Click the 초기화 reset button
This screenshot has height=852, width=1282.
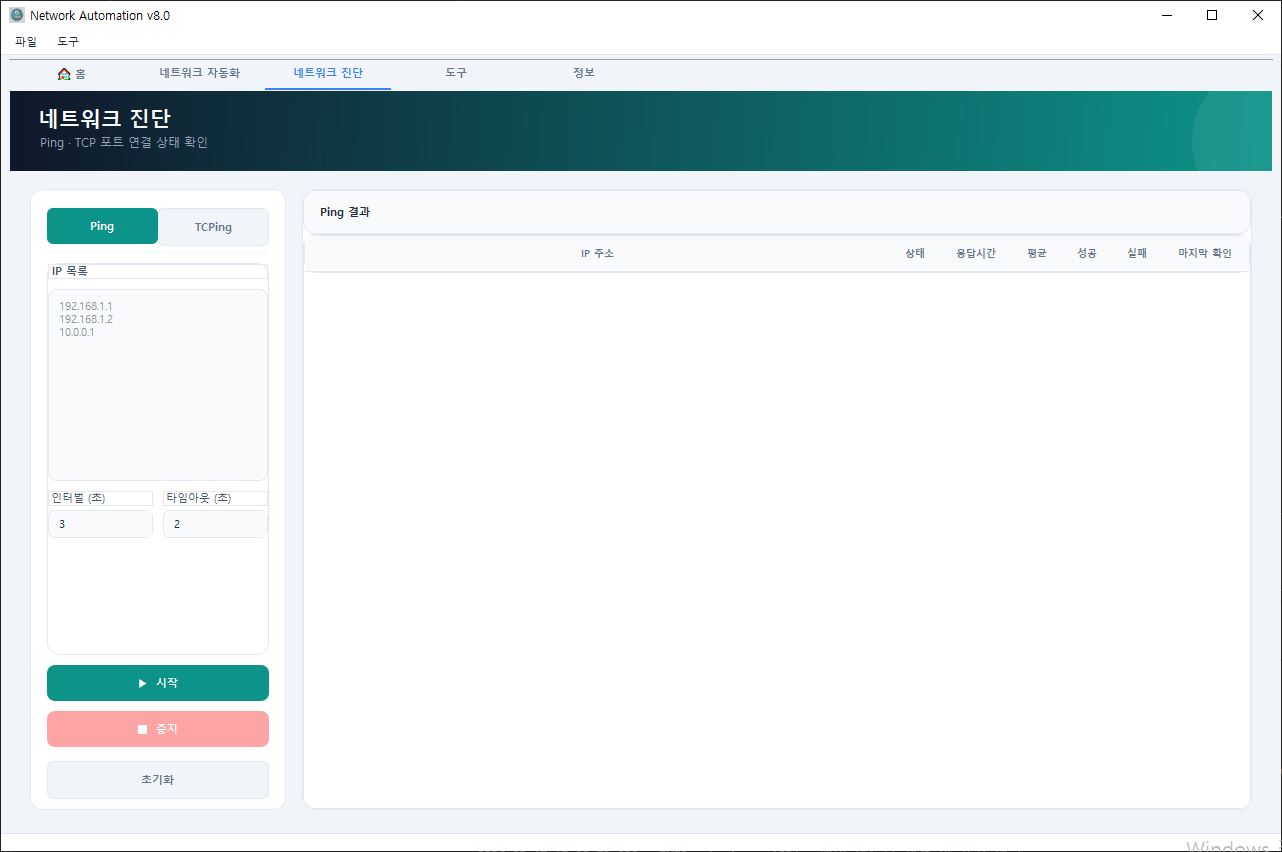(158, 780)
